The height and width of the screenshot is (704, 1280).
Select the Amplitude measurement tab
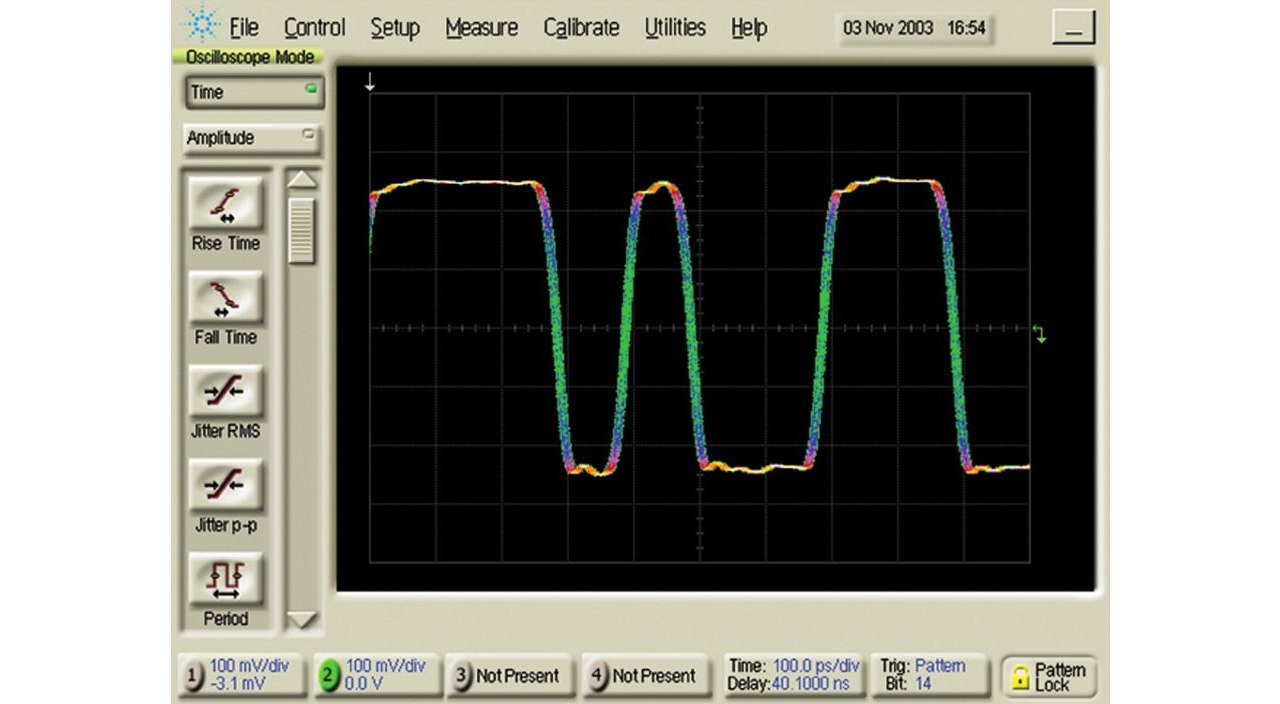point(253,138)
